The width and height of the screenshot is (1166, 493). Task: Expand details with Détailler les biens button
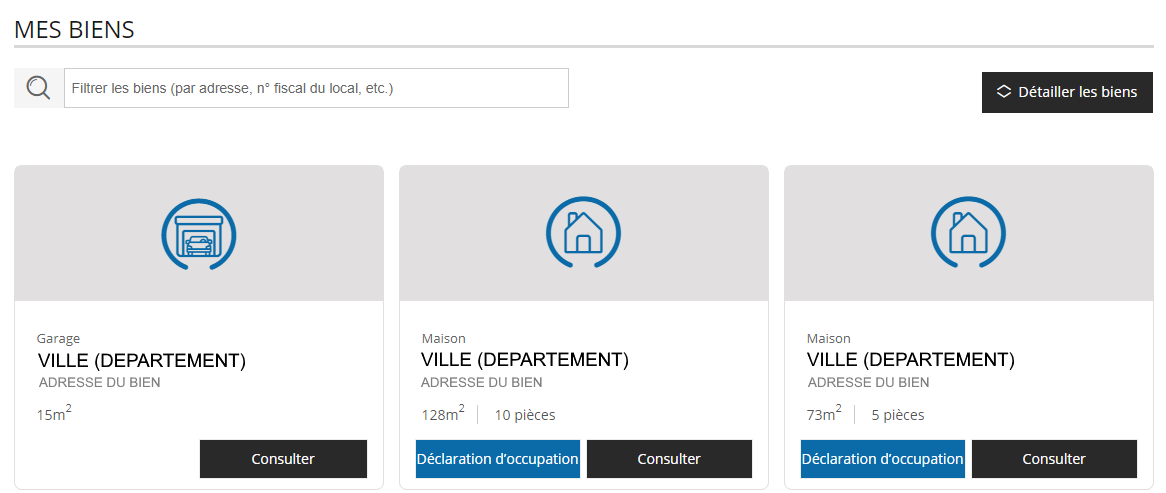click(x=1067, y=92)
